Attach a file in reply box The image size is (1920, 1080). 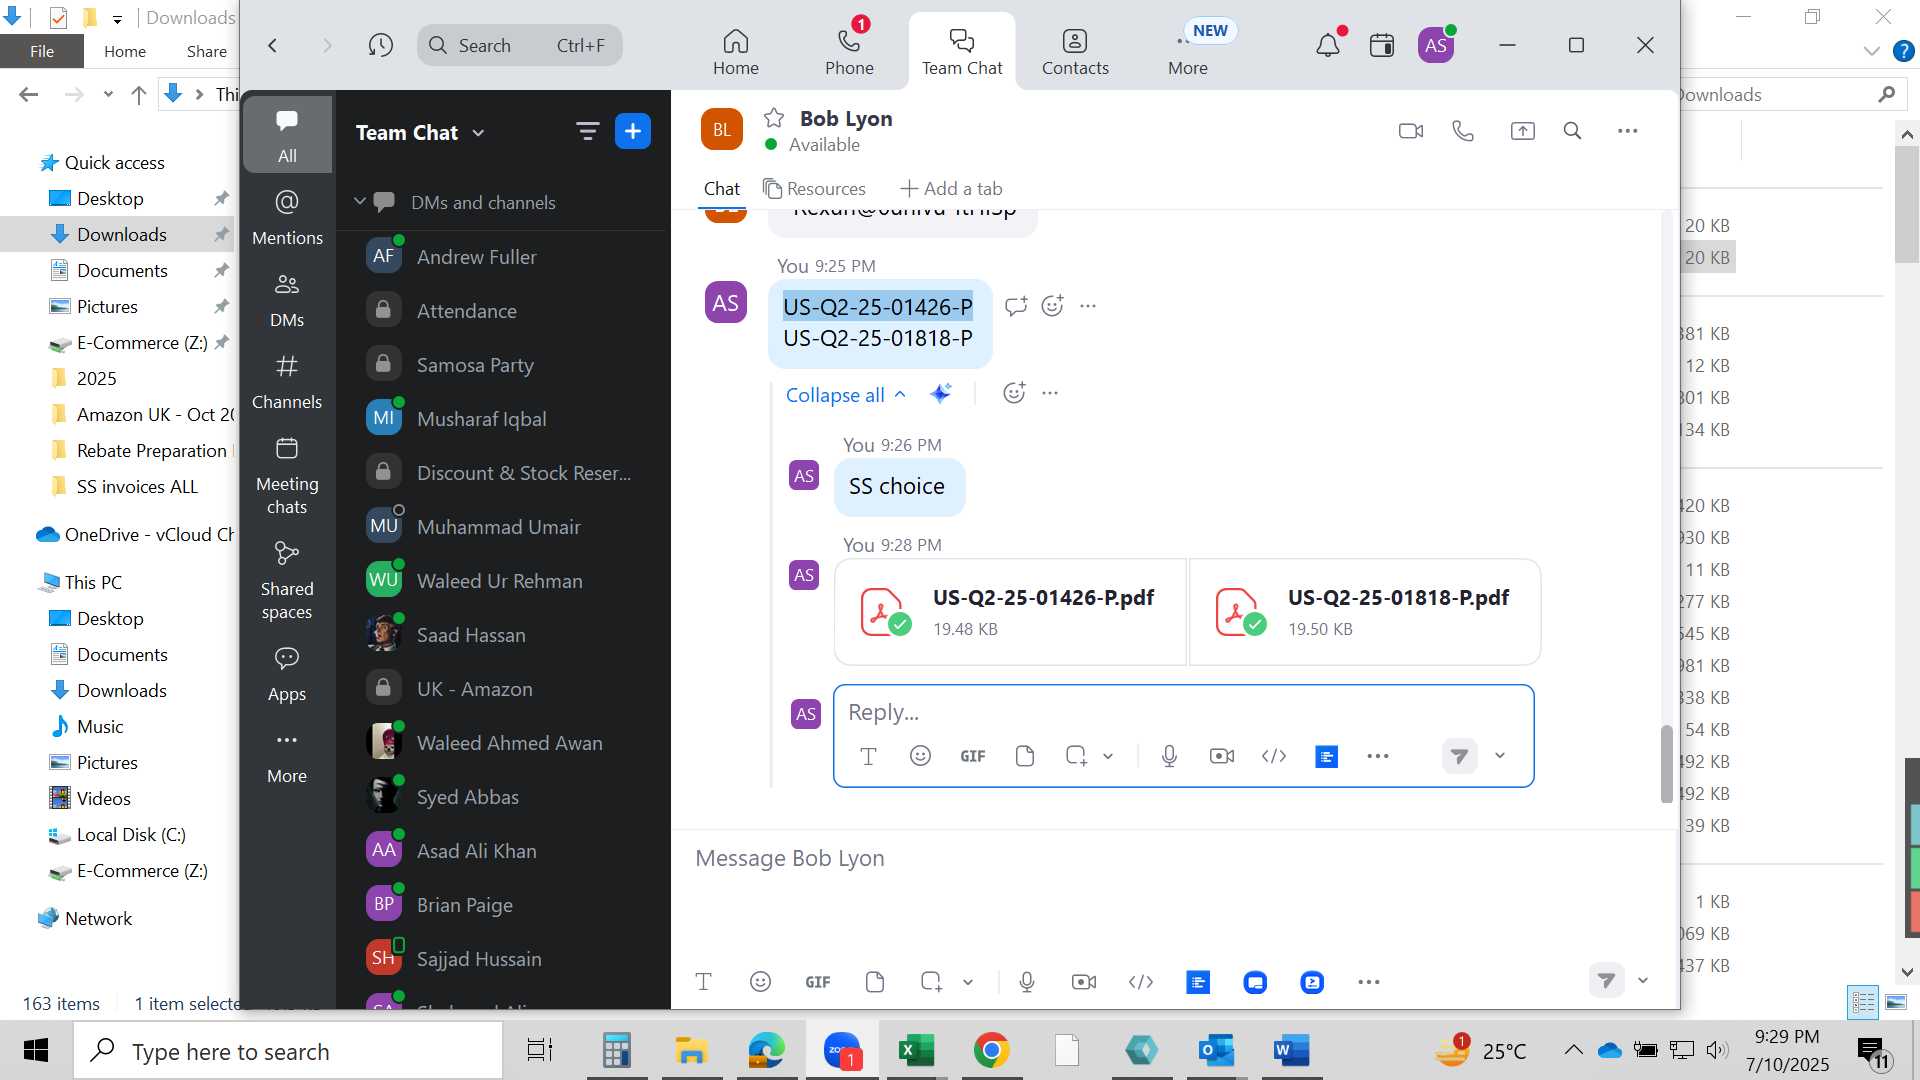[1024, 756]
